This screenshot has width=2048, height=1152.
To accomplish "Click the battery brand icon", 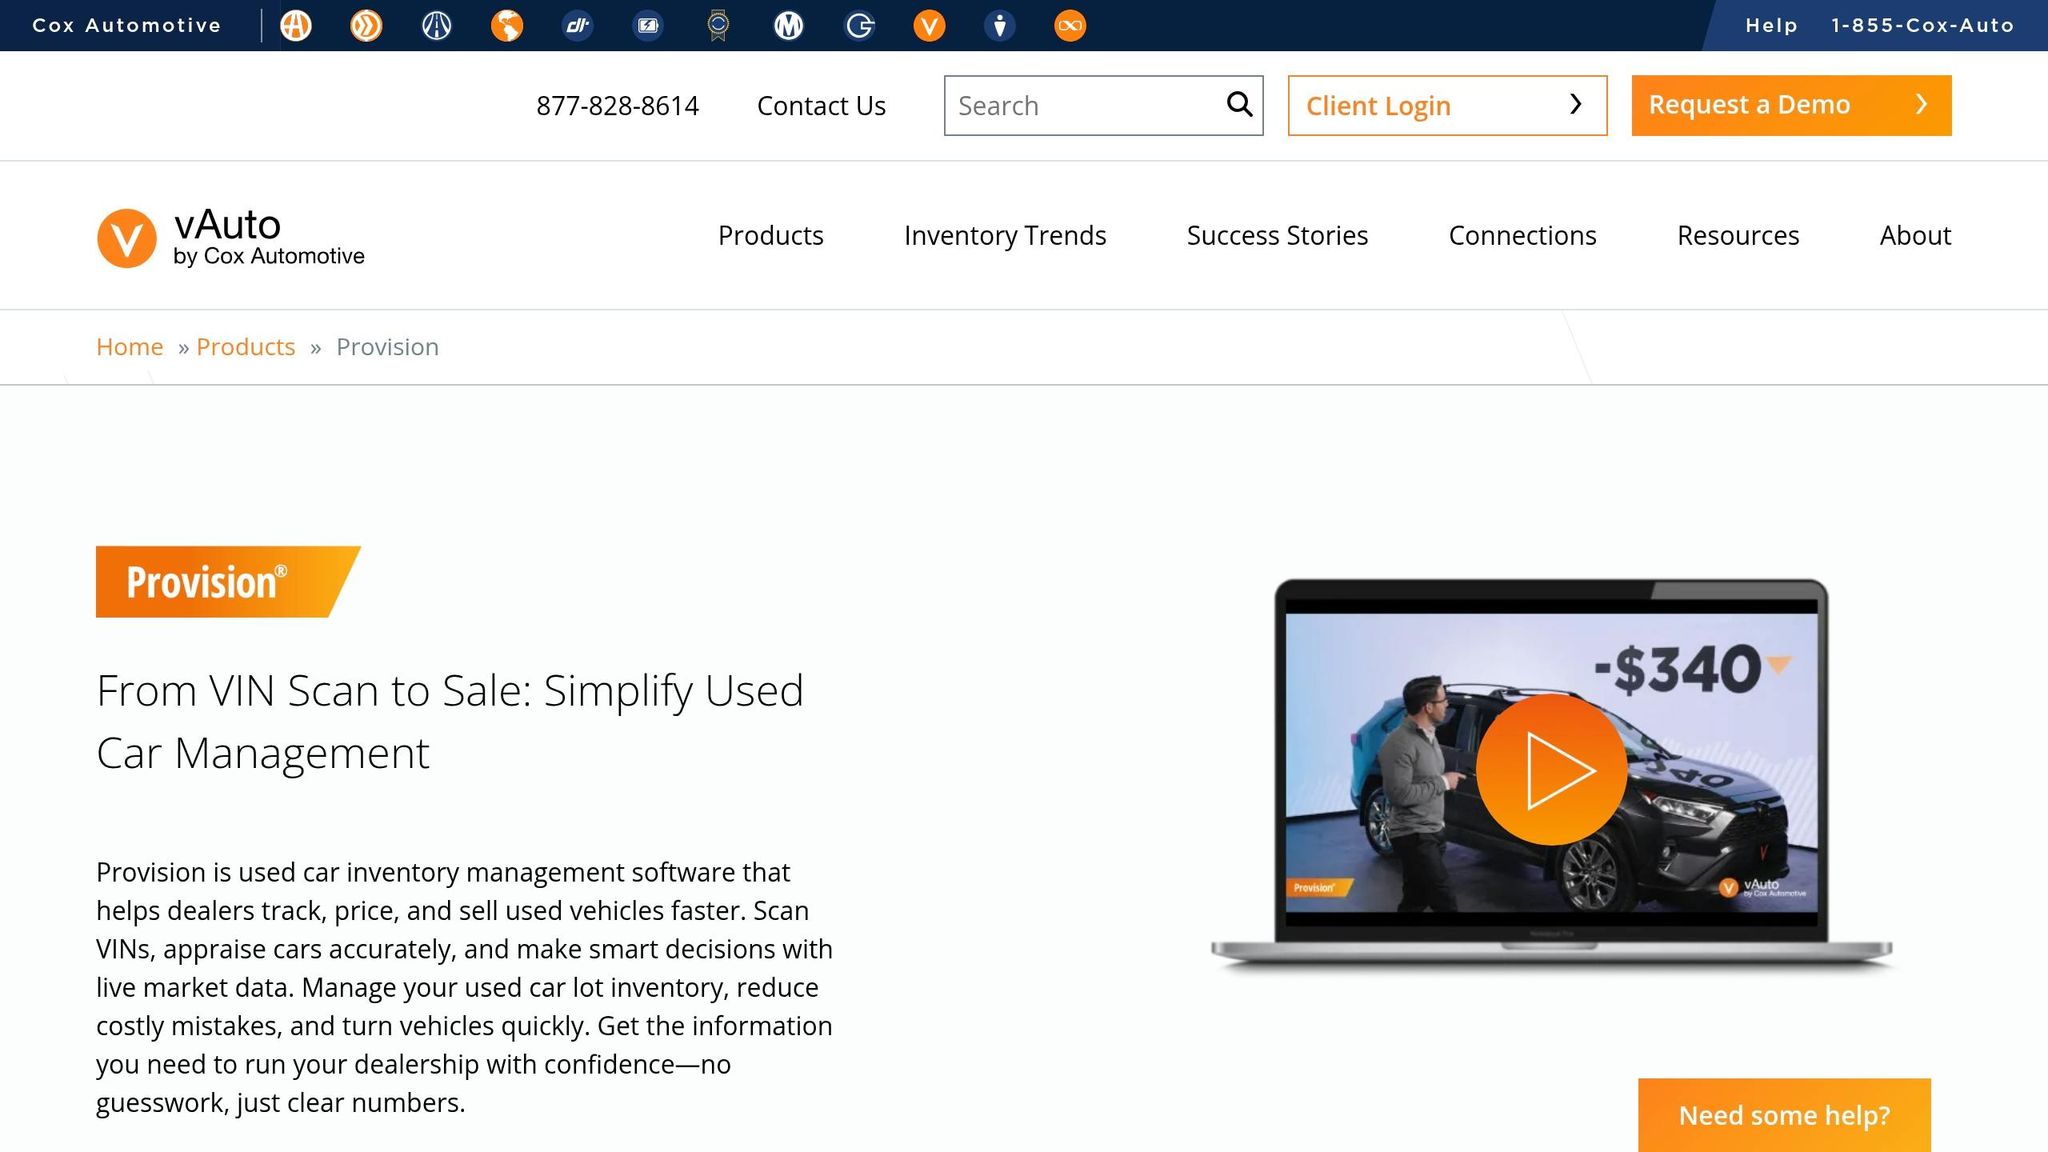I will pos(648,26).
